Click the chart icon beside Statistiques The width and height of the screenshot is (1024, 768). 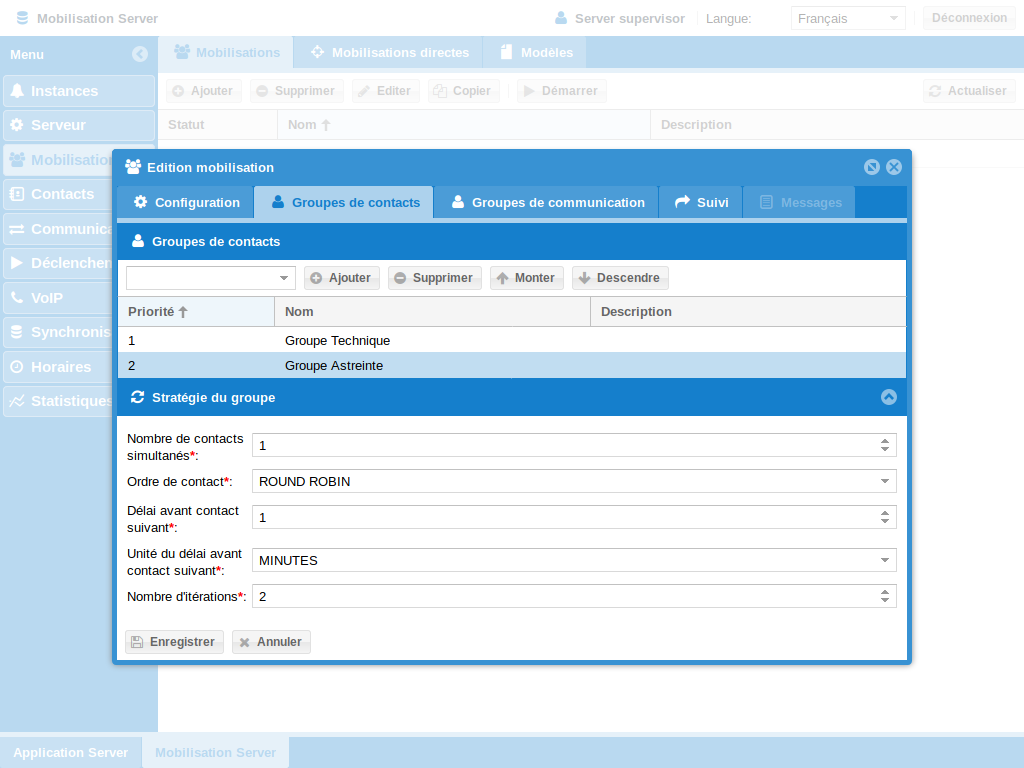[17, 401]
